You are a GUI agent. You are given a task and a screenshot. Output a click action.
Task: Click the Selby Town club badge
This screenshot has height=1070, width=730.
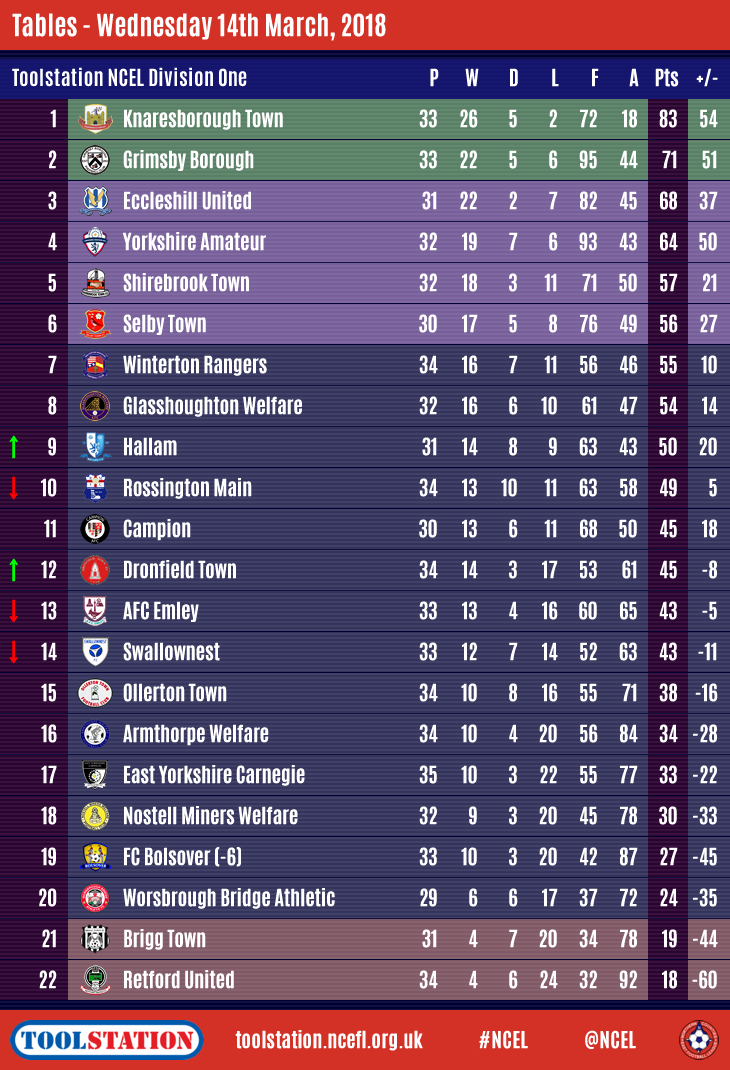[95, 324]
